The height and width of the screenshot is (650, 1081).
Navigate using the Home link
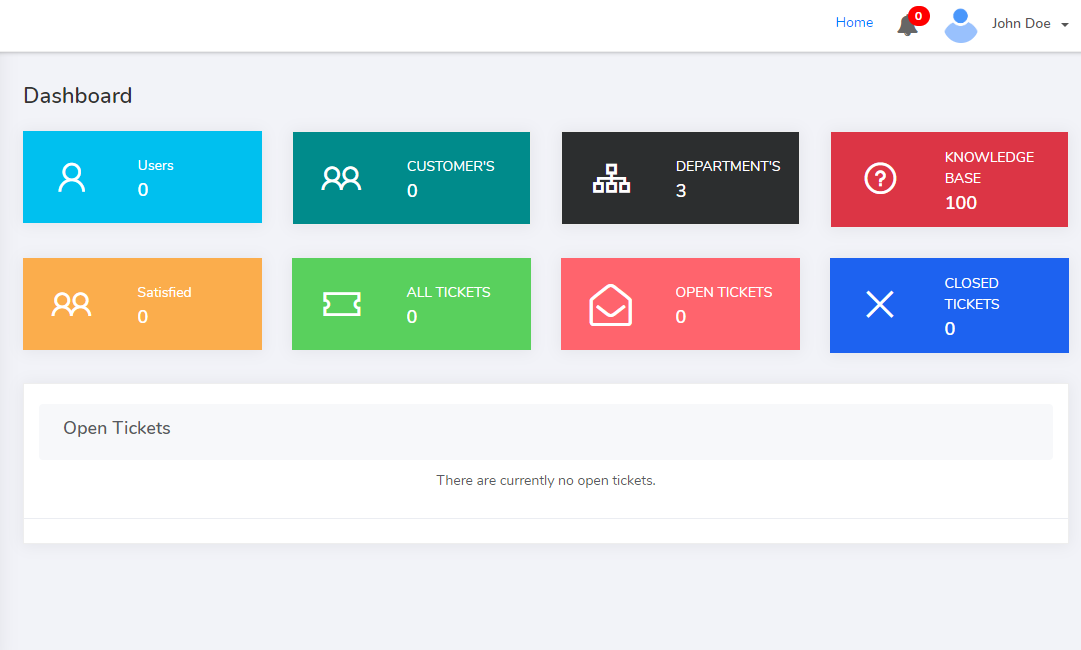(x=854, y=22)
